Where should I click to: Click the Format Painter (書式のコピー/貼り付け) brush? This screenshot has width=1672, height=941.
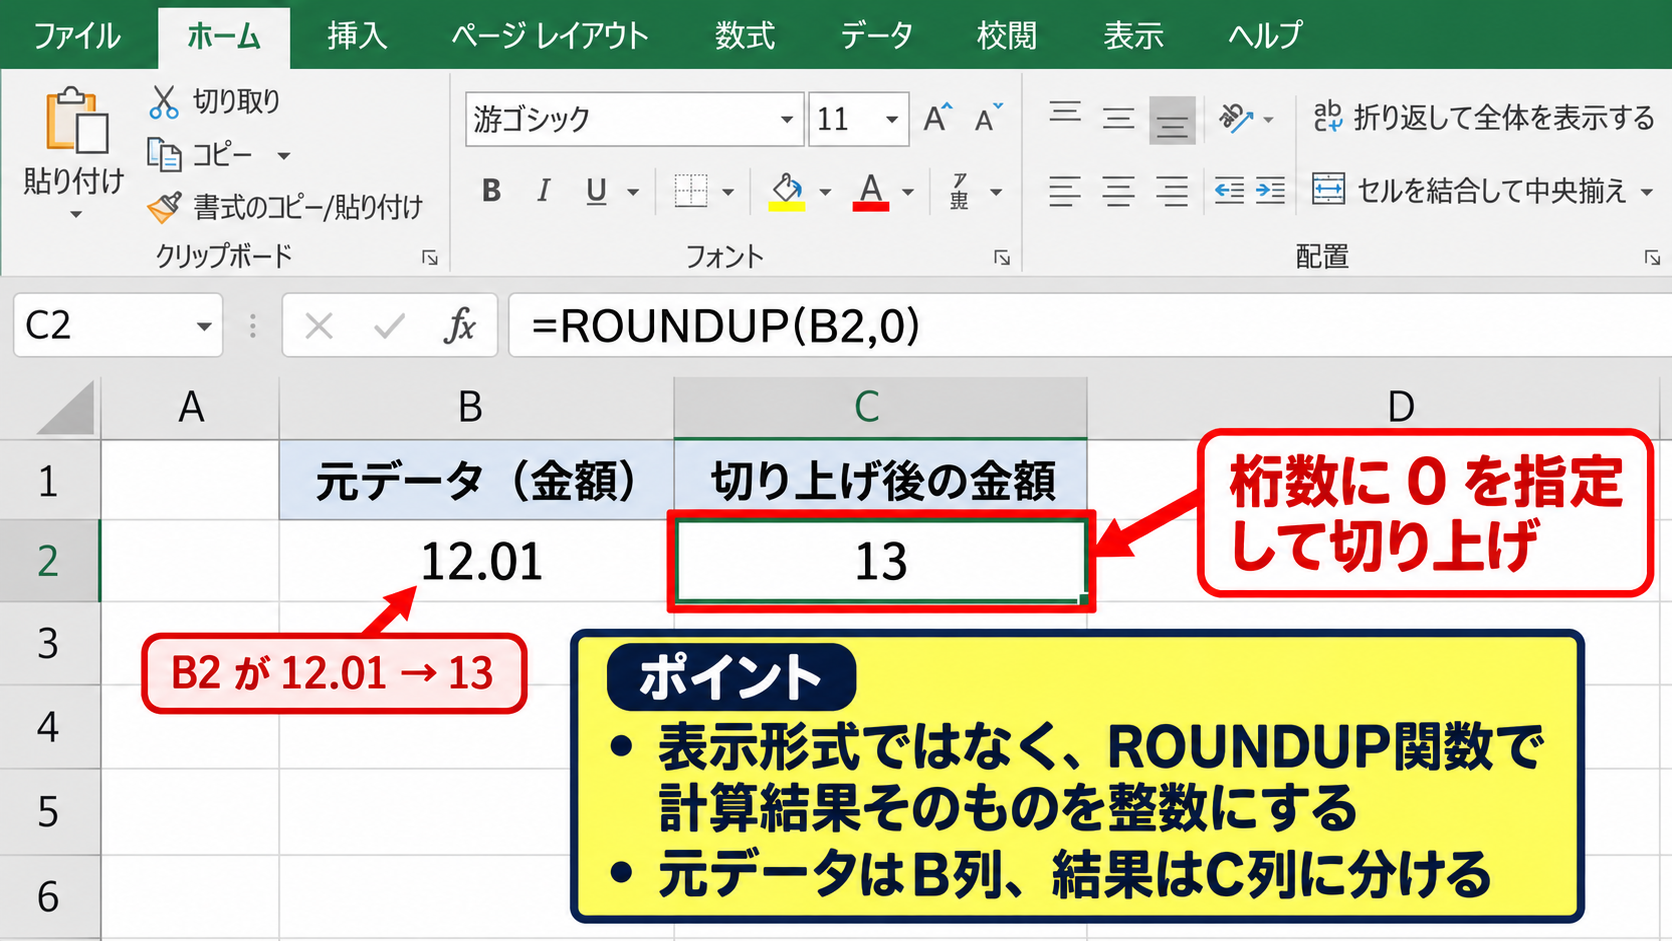[165, 207]
